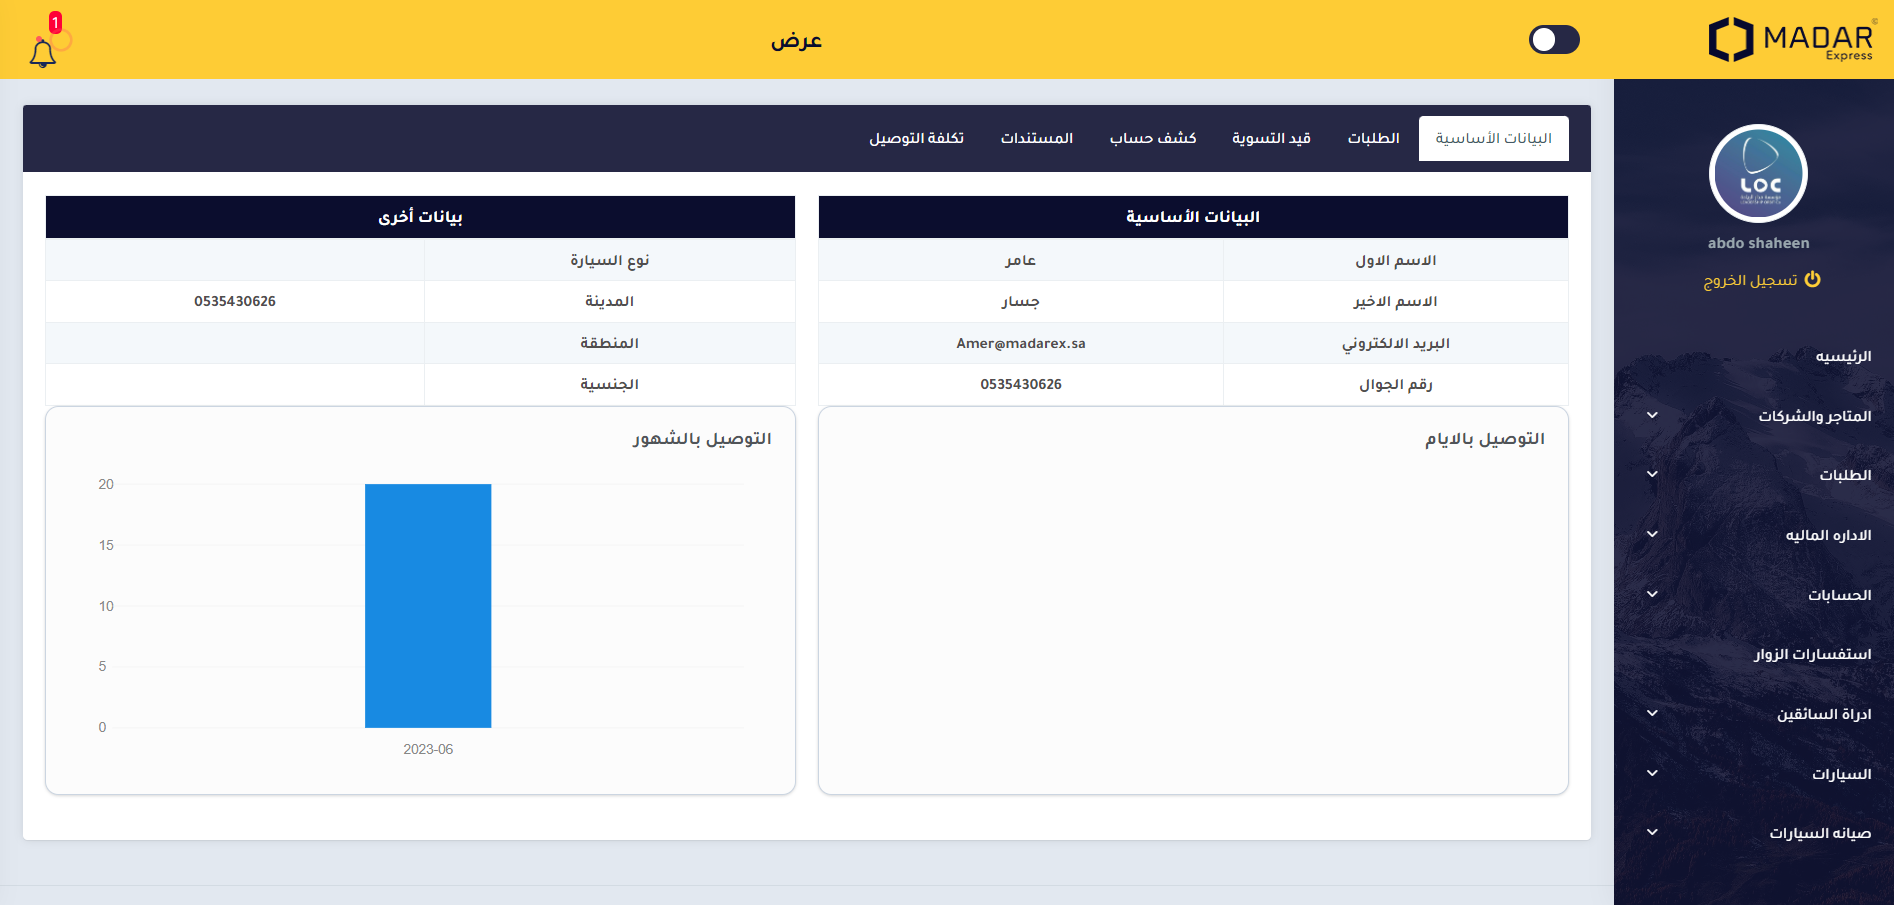Click the MADAR Express logo
The image size is (1894, 905).
[x=1791, y=40]
